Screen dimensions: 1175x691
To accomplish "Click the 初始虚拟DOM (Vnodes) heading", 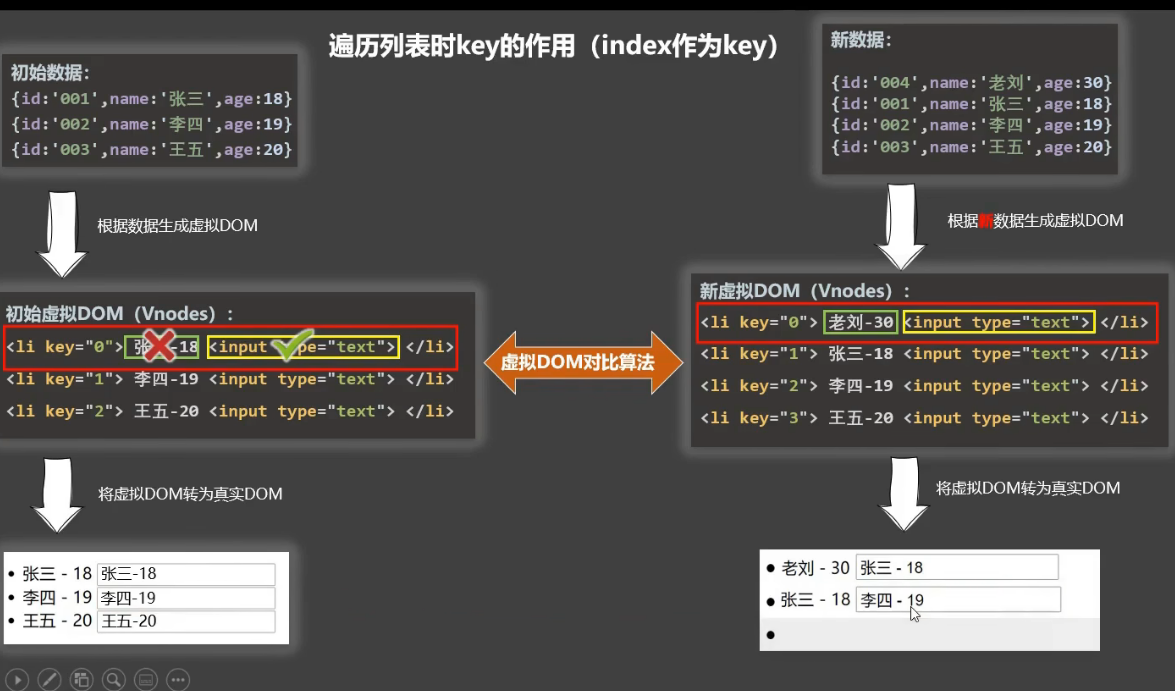I will point(120,313).
